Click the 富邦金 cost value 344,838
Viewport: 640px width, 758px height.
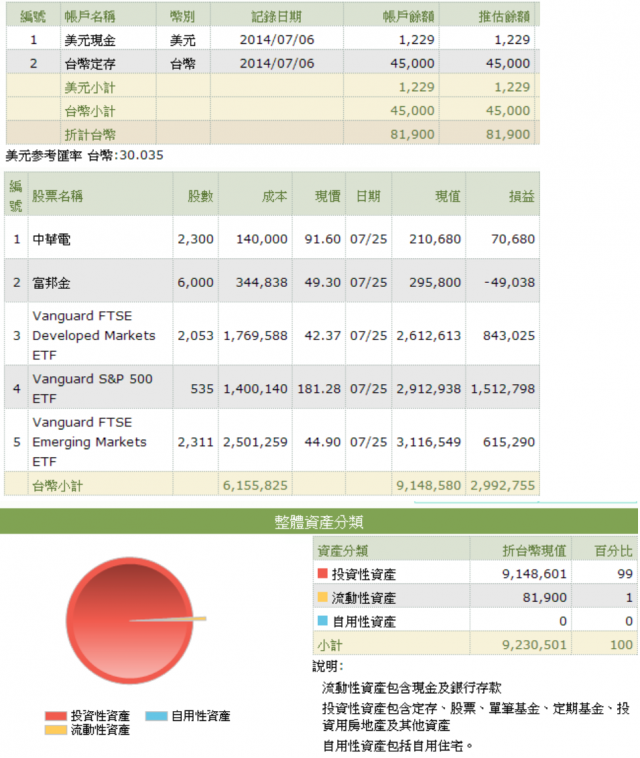[262, 282]
